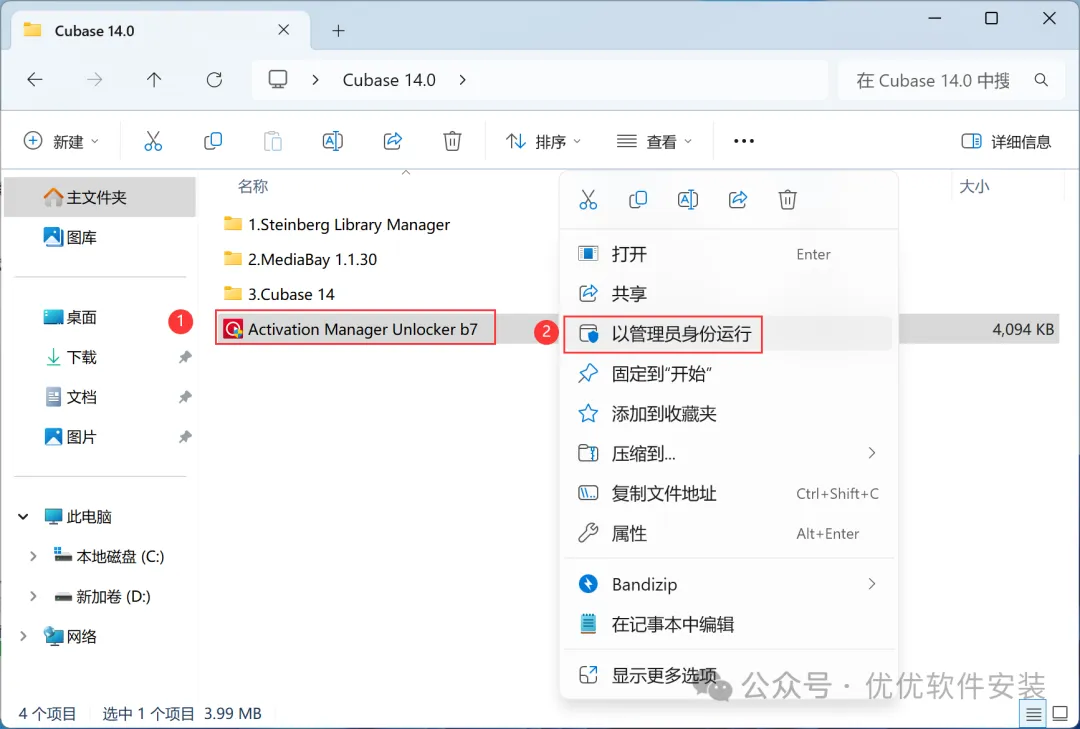Open the Bandizip submenu

coord(871,584)
